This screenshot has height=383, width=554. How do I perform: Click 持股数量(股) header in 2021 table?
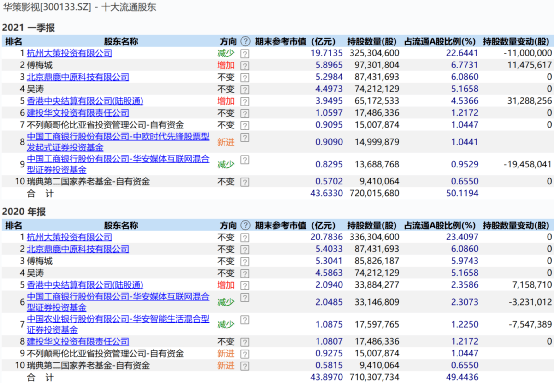point(372,41)
